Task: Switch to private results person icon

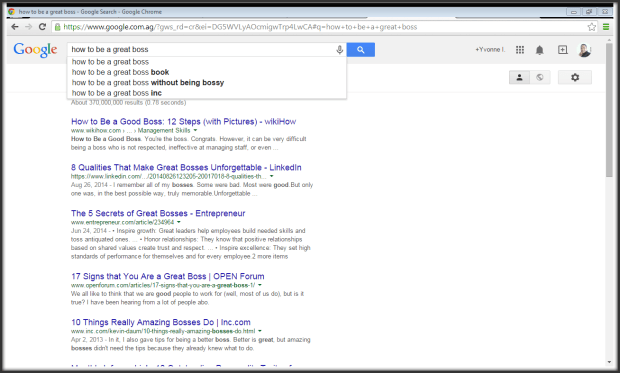Action: (520, 78)
